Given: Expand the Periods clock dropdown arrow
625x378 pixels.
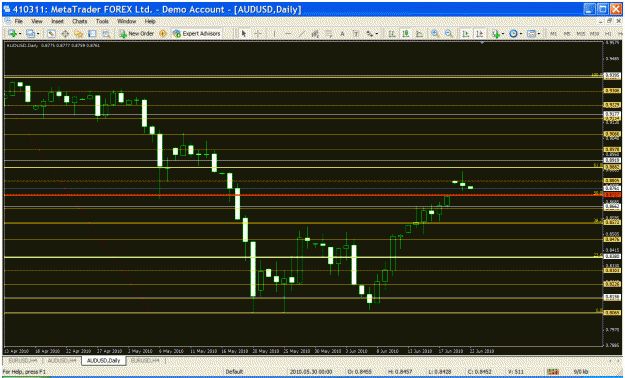Looking at the screenshot, I should (521, 34).
